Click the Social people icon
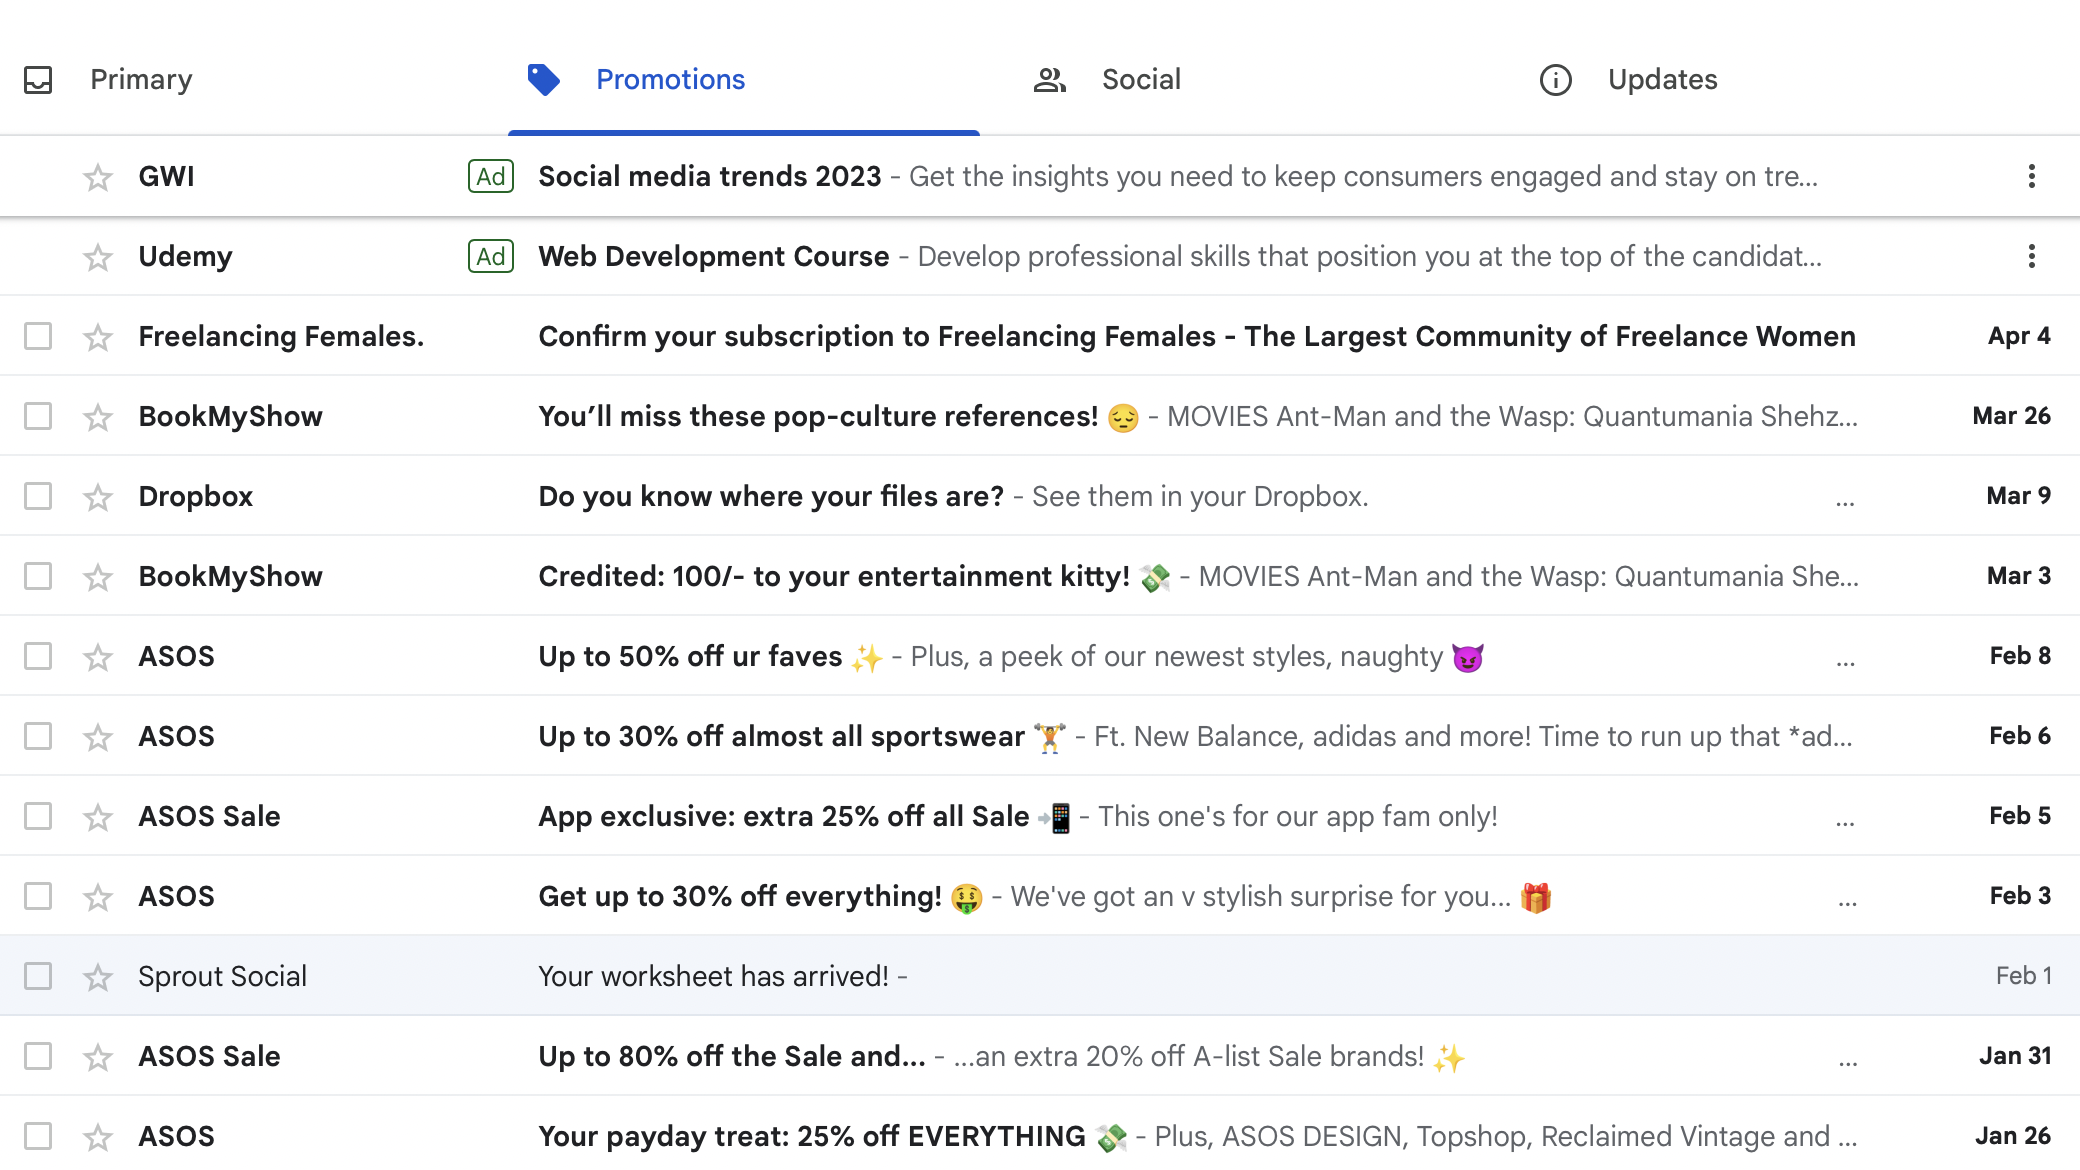 tap(1049, 80)
